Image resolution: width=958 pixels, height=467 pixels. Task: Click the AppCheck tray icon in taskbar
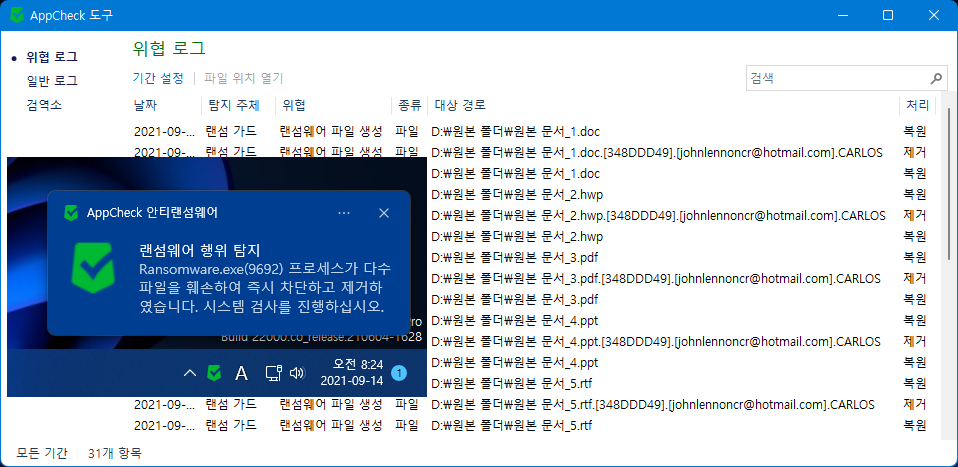(x=213, y=373)
